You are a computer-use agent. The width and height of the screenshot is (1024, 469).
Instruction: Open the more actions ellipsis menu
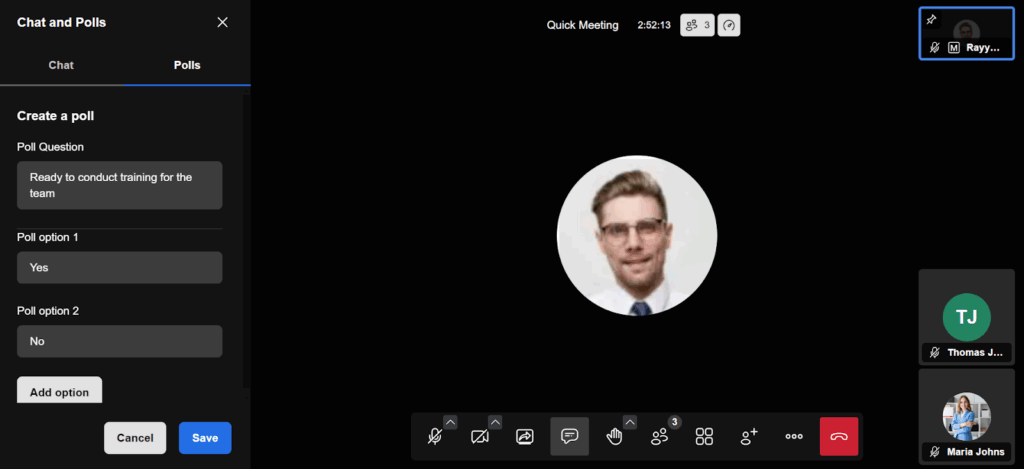pos(794,437)
